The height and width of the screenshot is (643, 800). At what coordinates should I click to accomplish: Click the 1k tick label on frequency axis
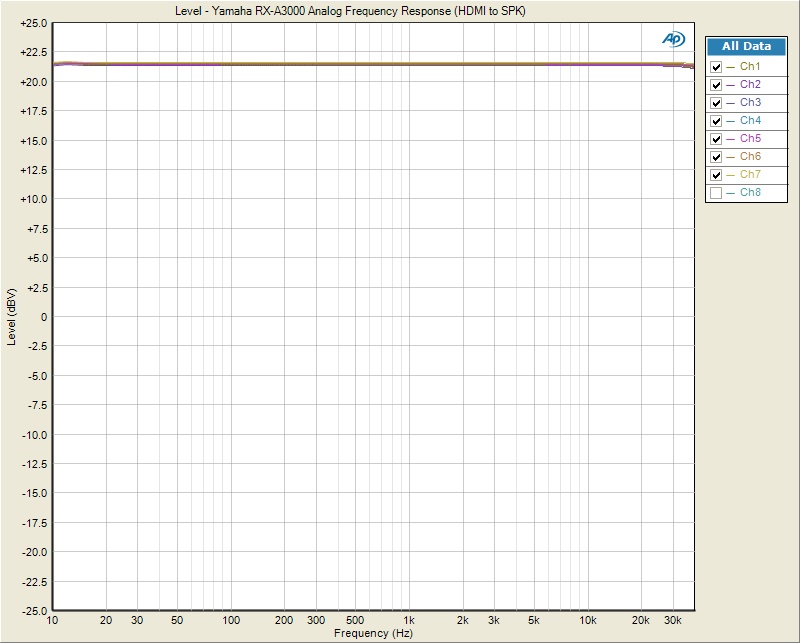tap(409, 621)
